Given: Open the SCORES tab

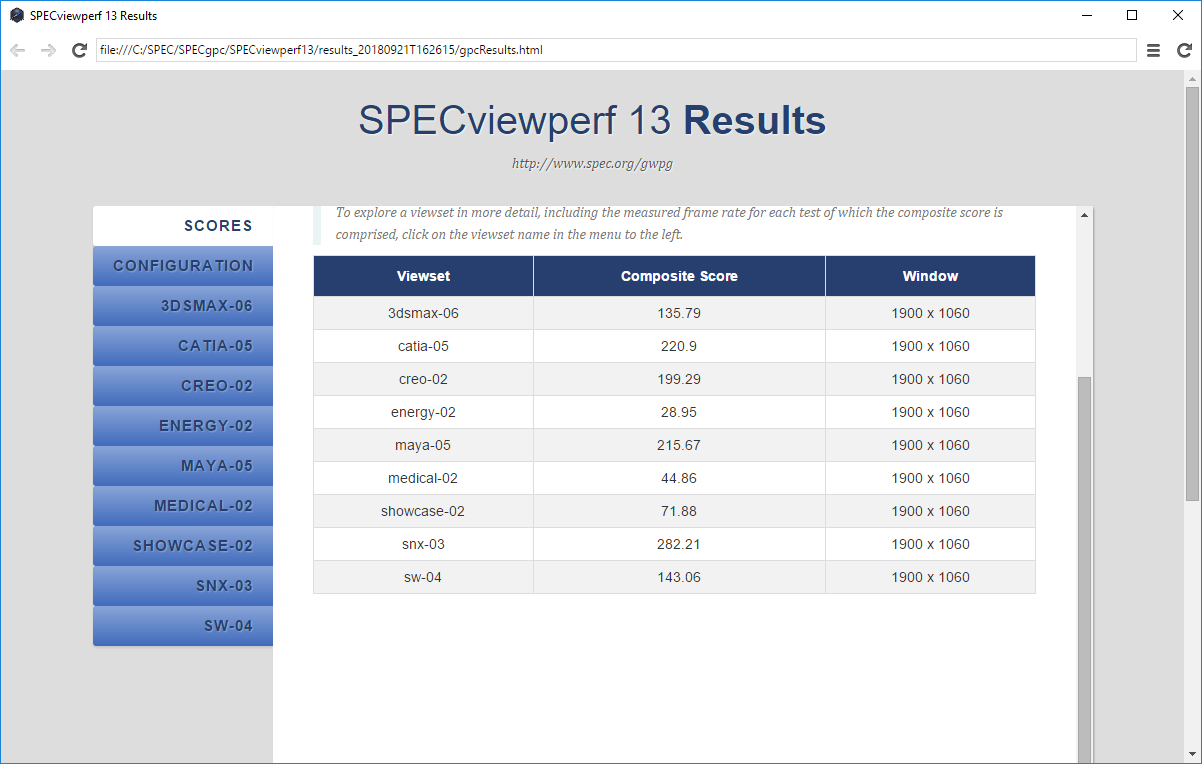Looking at the screenshot, I should click(x=183, y=226).
